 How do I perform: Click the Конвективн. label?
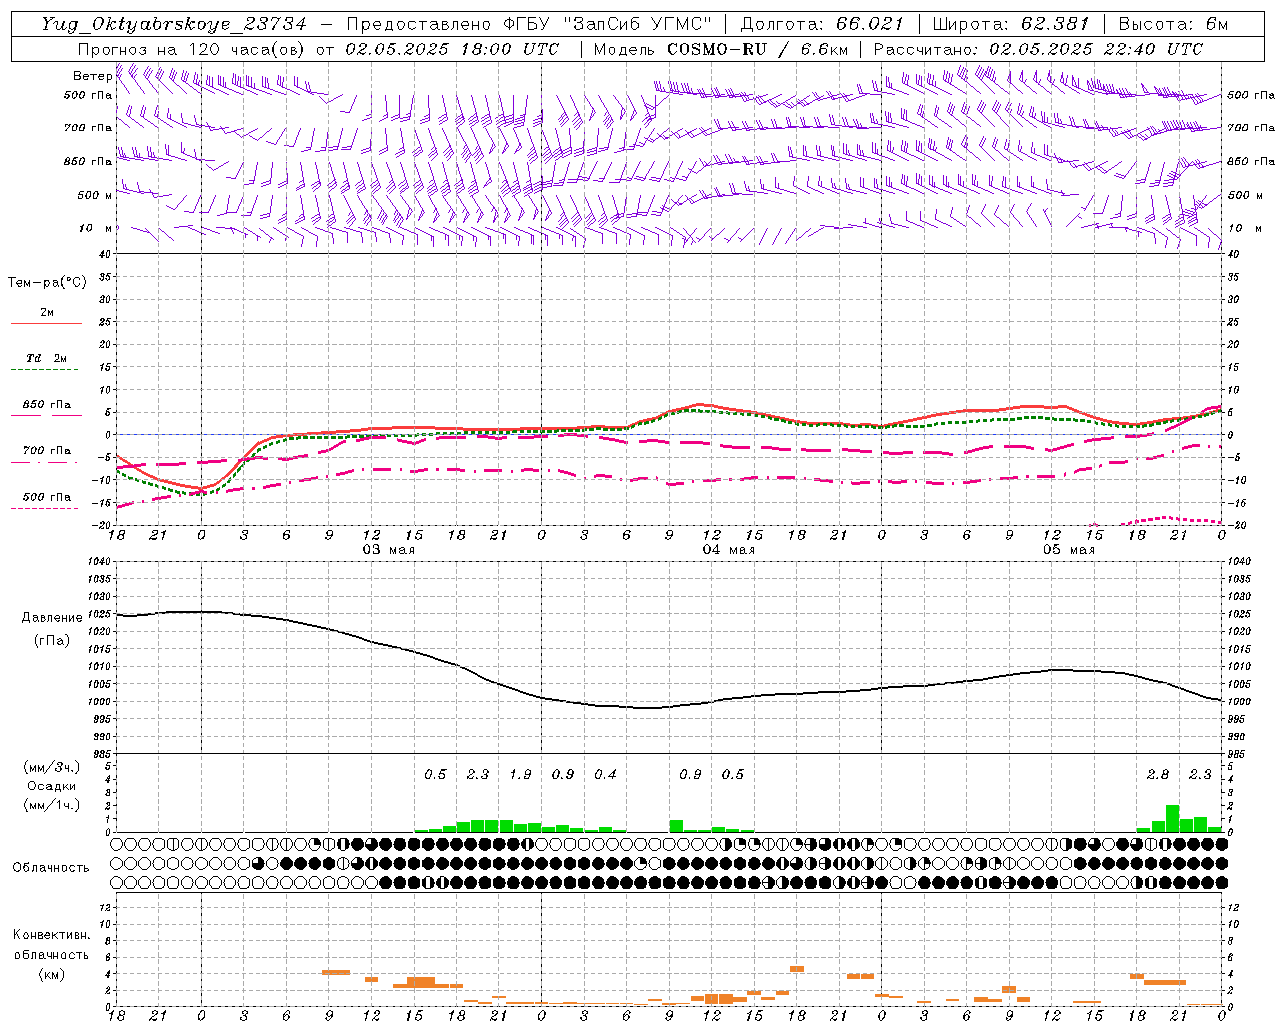pyautogui.click(x=51, y=935)
